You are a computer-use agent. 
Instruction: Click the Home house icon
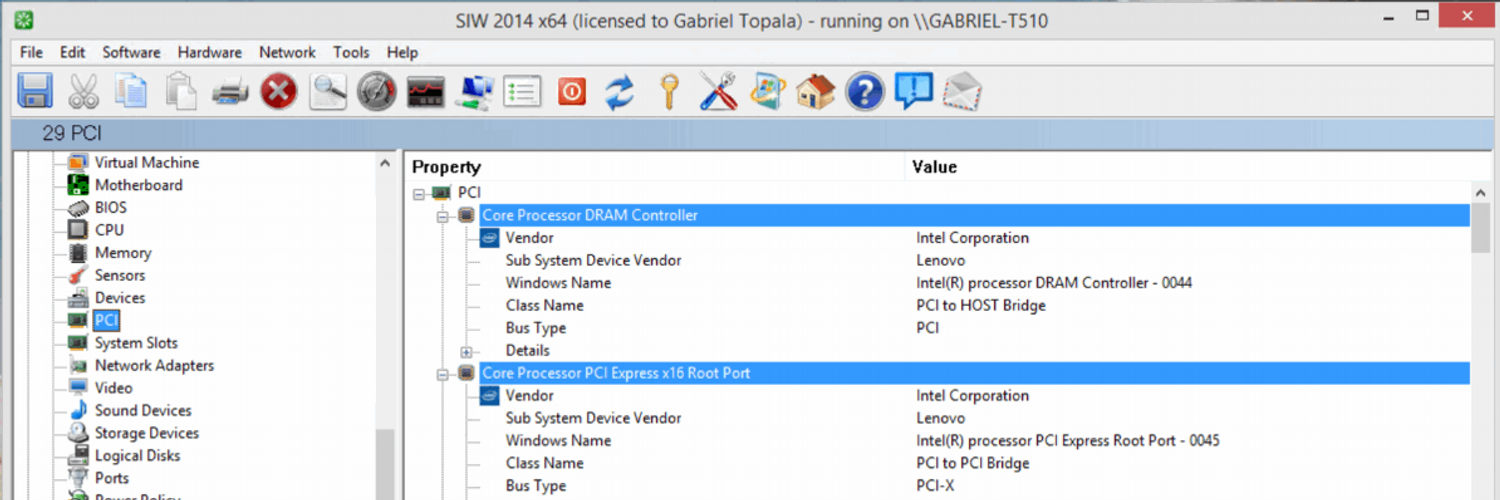816,92
